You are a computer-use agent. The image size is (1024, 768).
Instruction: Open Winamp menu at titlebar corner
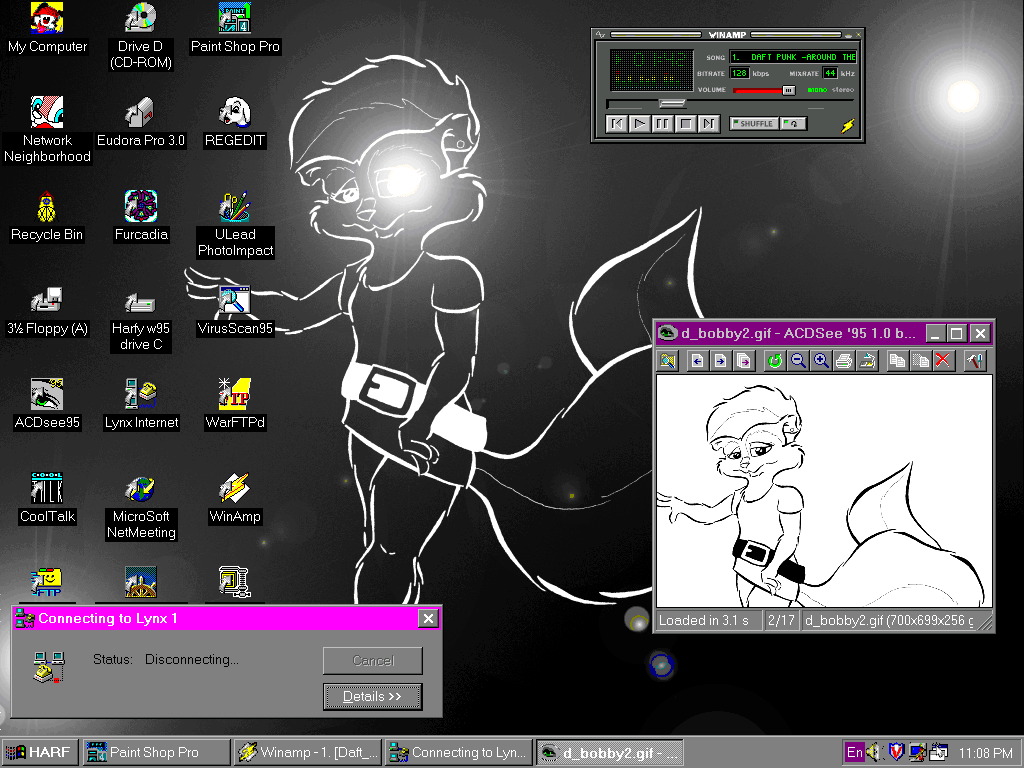[601, 35]
